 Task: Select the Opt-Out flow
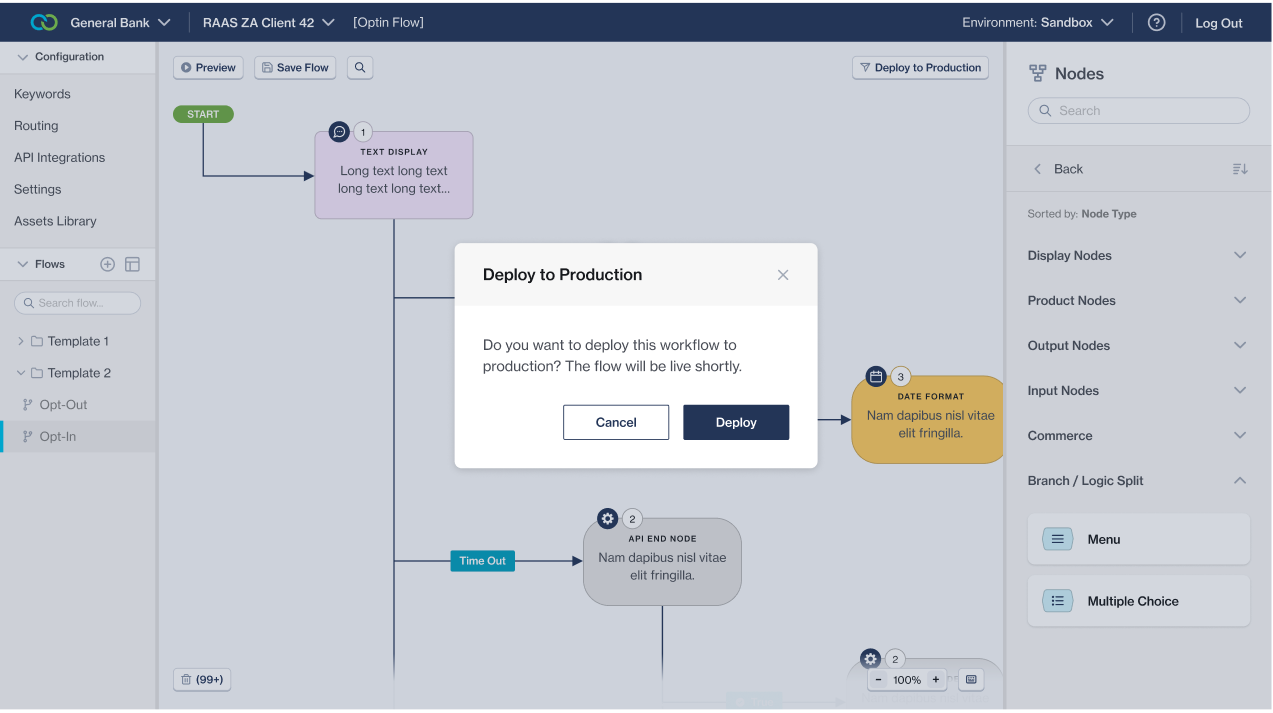(x=63, y=405)
